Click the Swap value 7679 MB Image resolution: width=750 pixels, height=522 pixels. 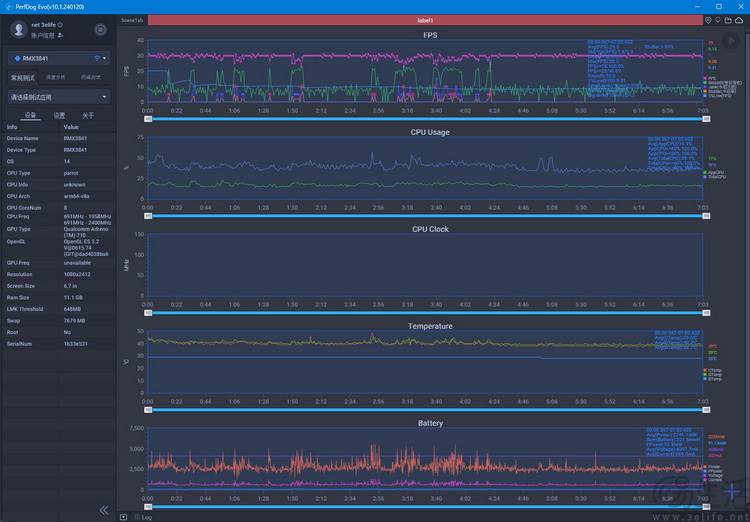click(74, 321)
